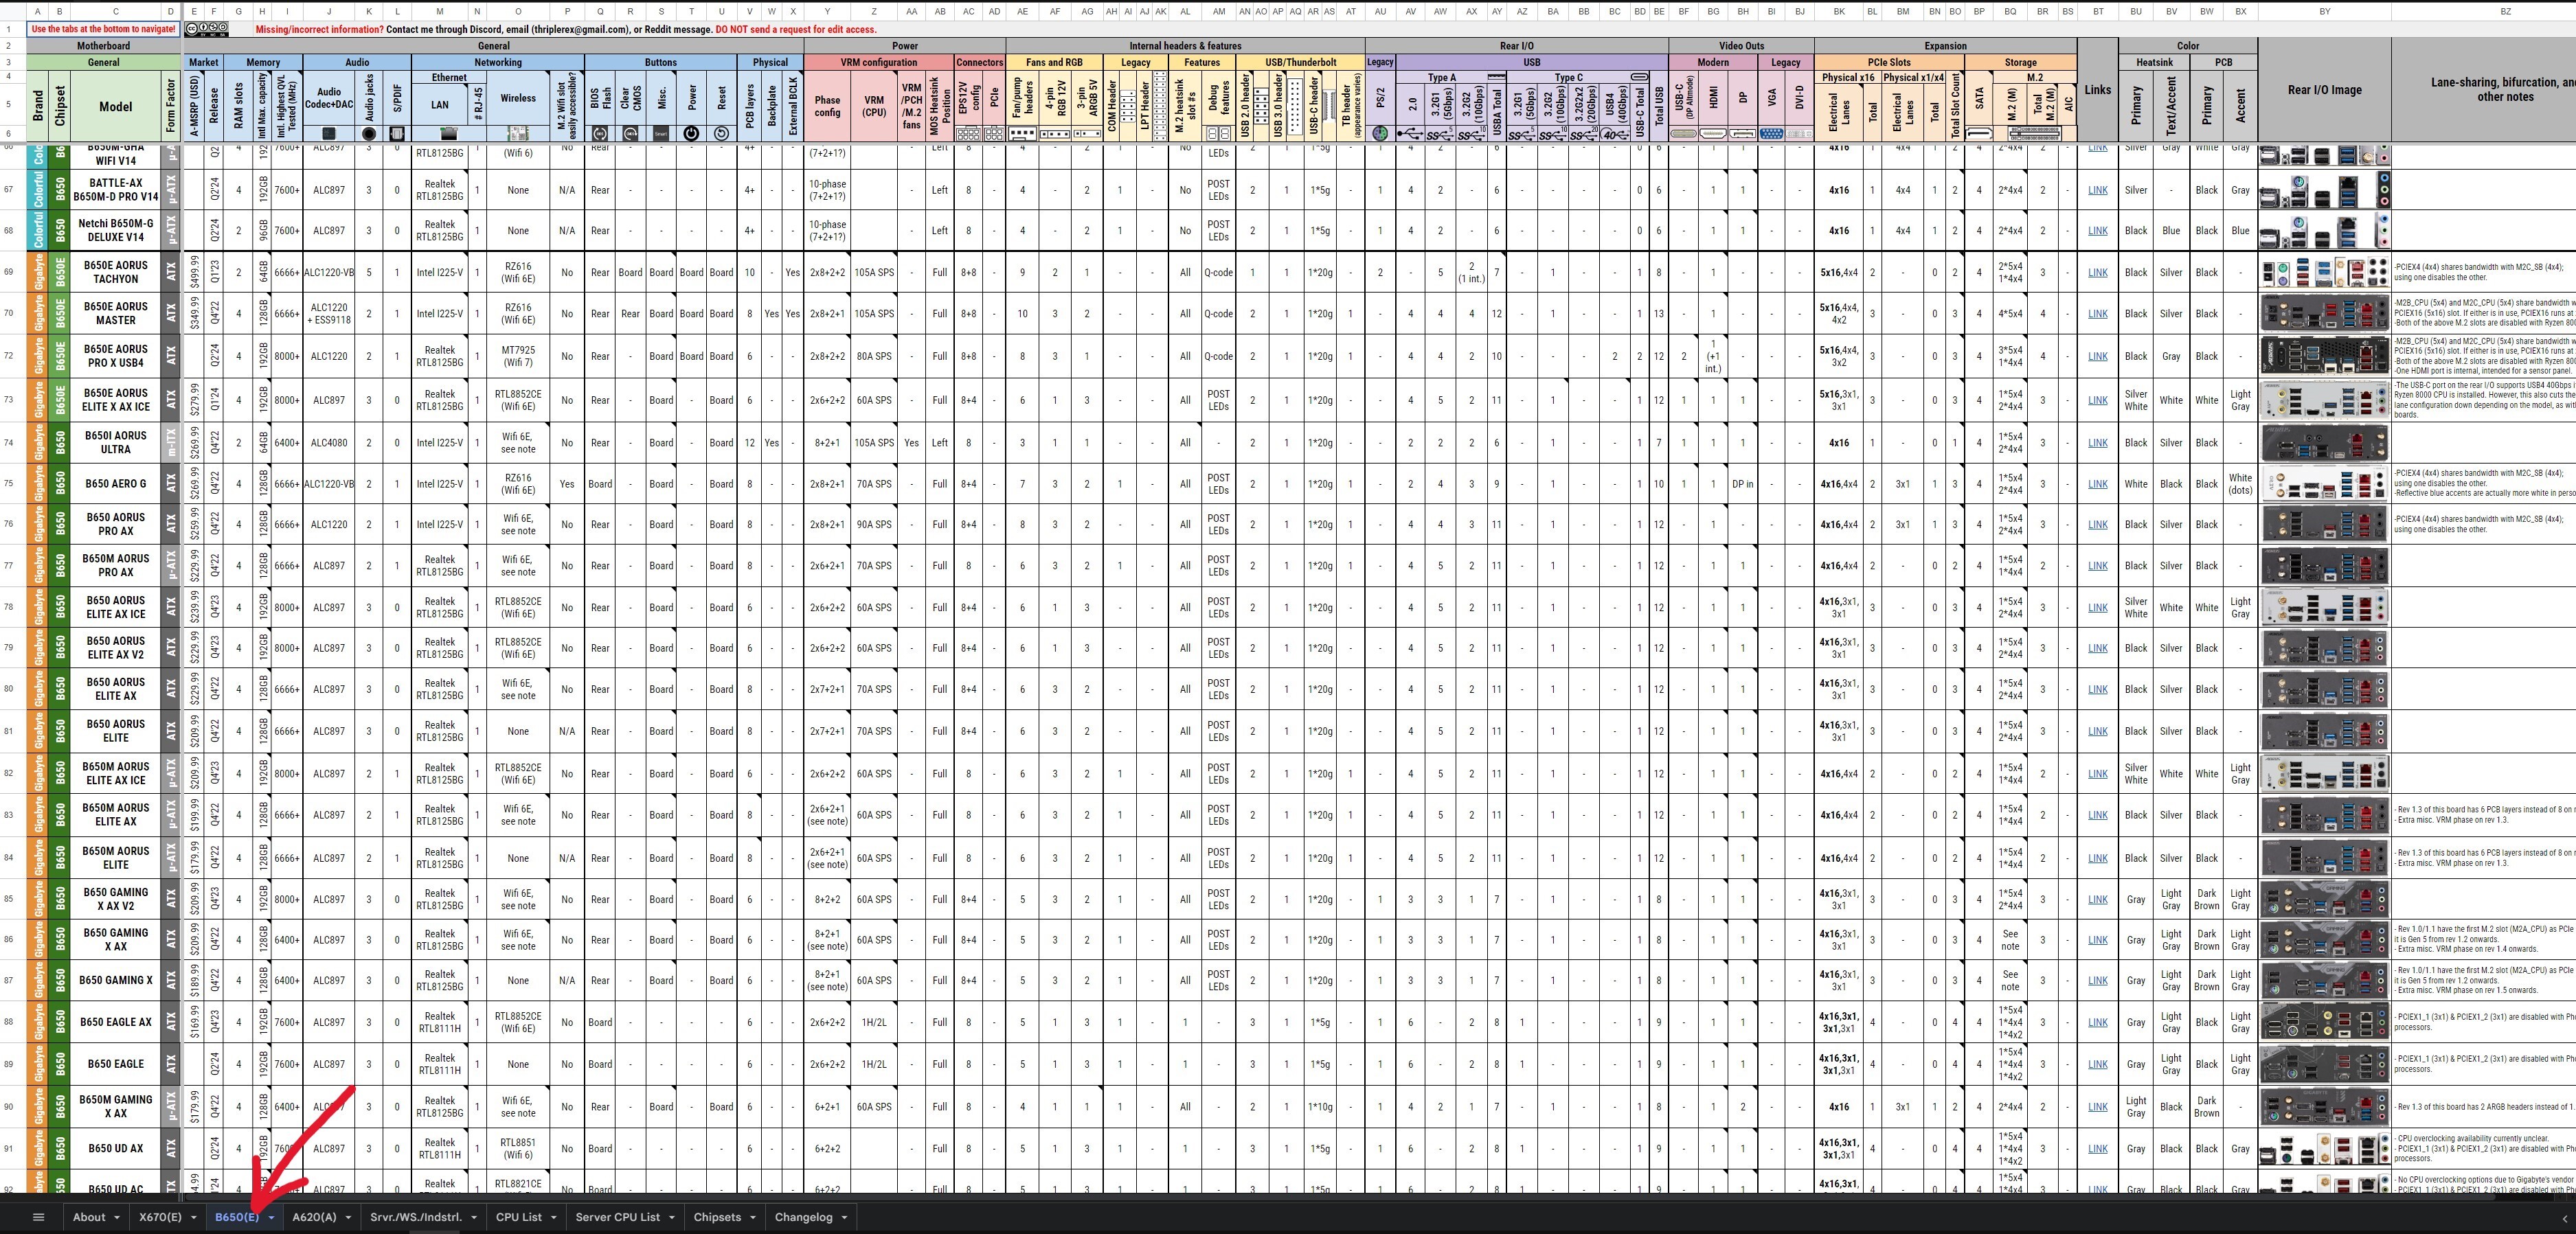This screenshot has width=2576, height=1234.
Task: Switch to the Chipsets sheet tab
Action: [x=717, y=1217]
